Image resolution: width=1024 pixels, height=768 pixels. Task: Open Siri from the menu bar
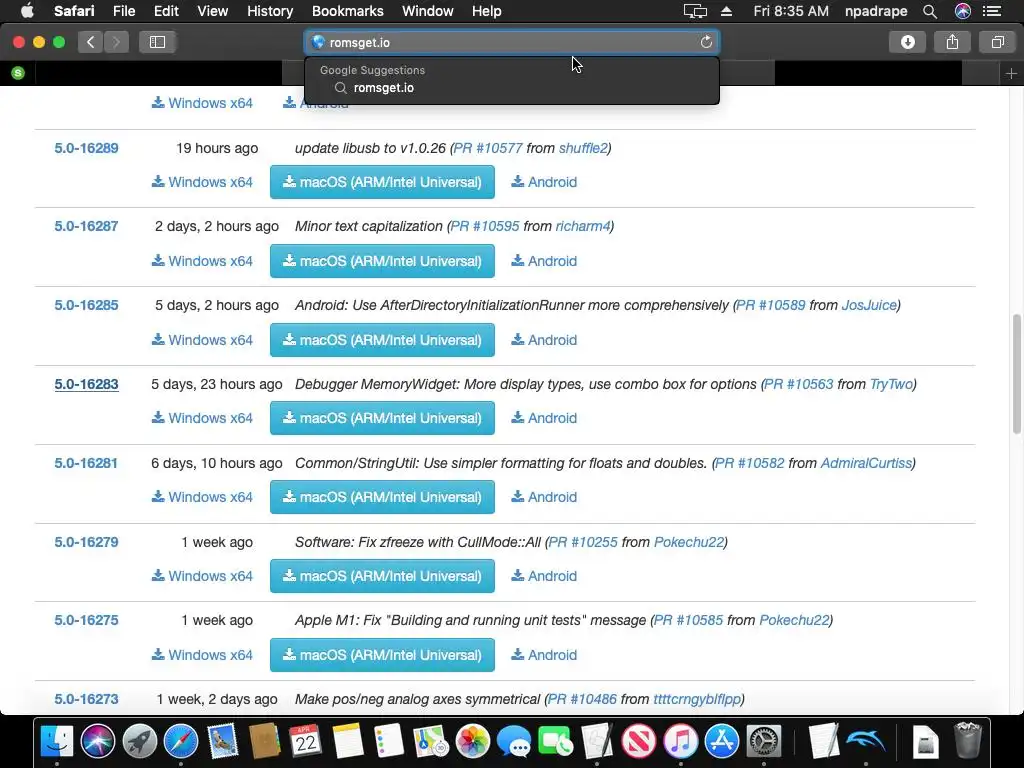tap(963, 11)
